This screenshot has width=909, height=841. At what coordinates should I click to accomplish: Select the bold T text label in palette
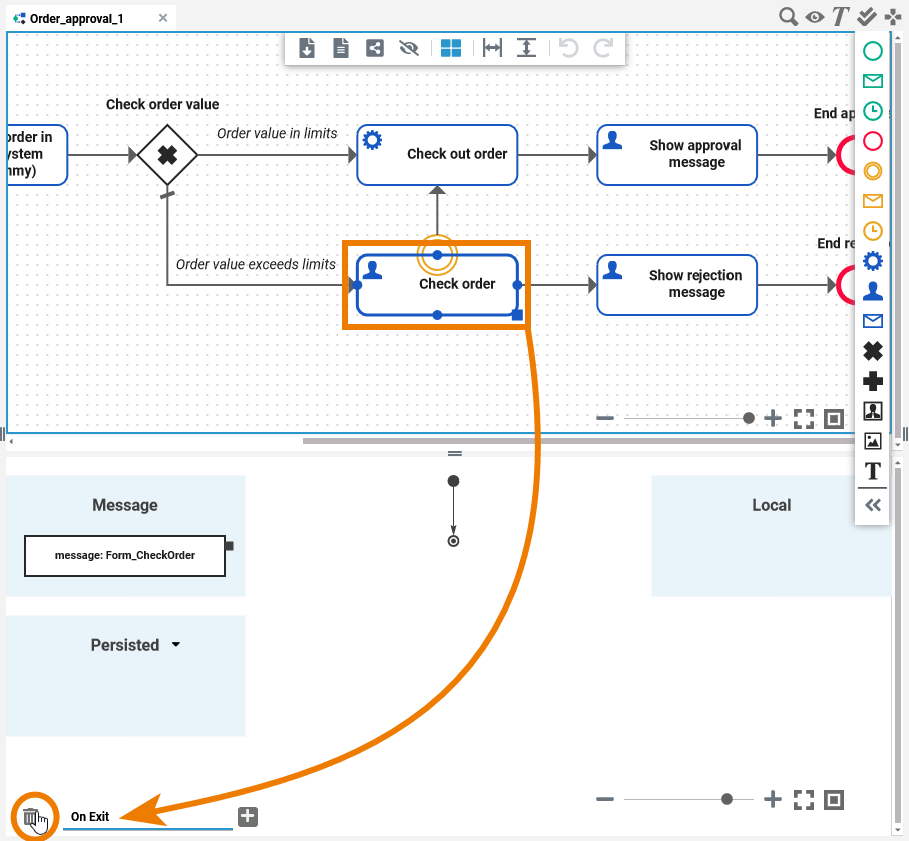873,471
